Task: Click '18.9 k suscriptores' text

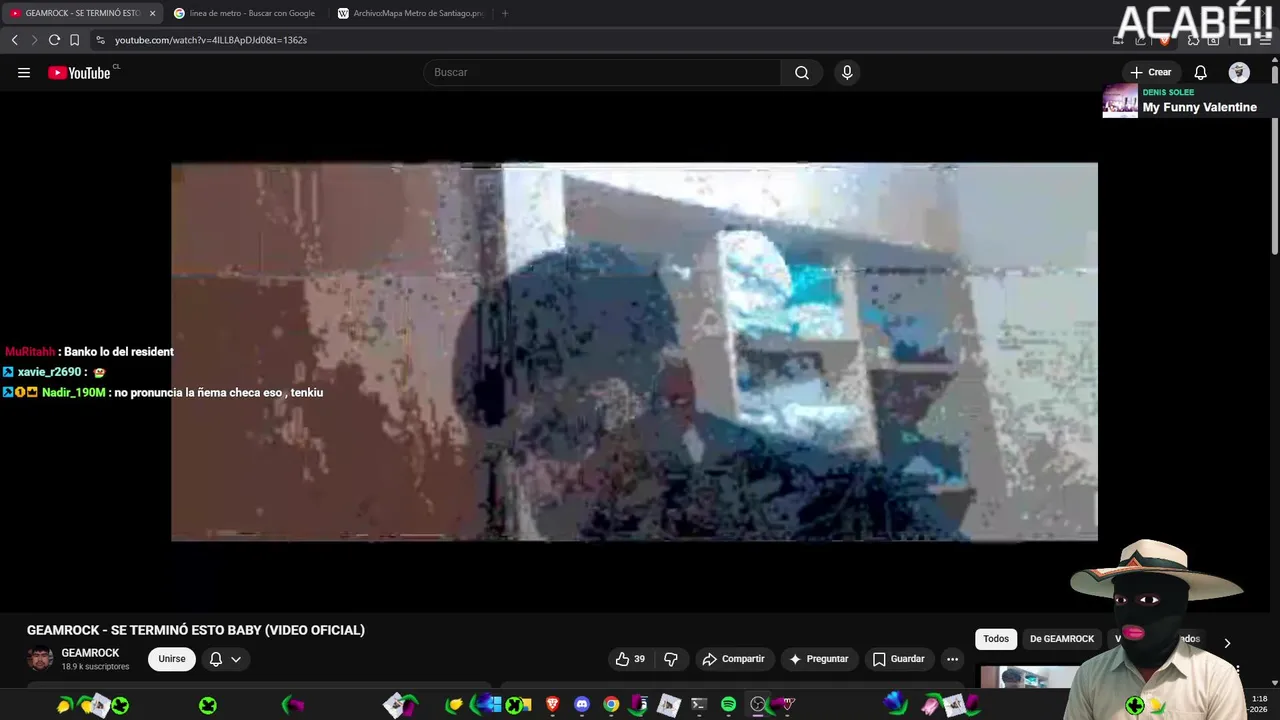Action: (x=95, y=666)
